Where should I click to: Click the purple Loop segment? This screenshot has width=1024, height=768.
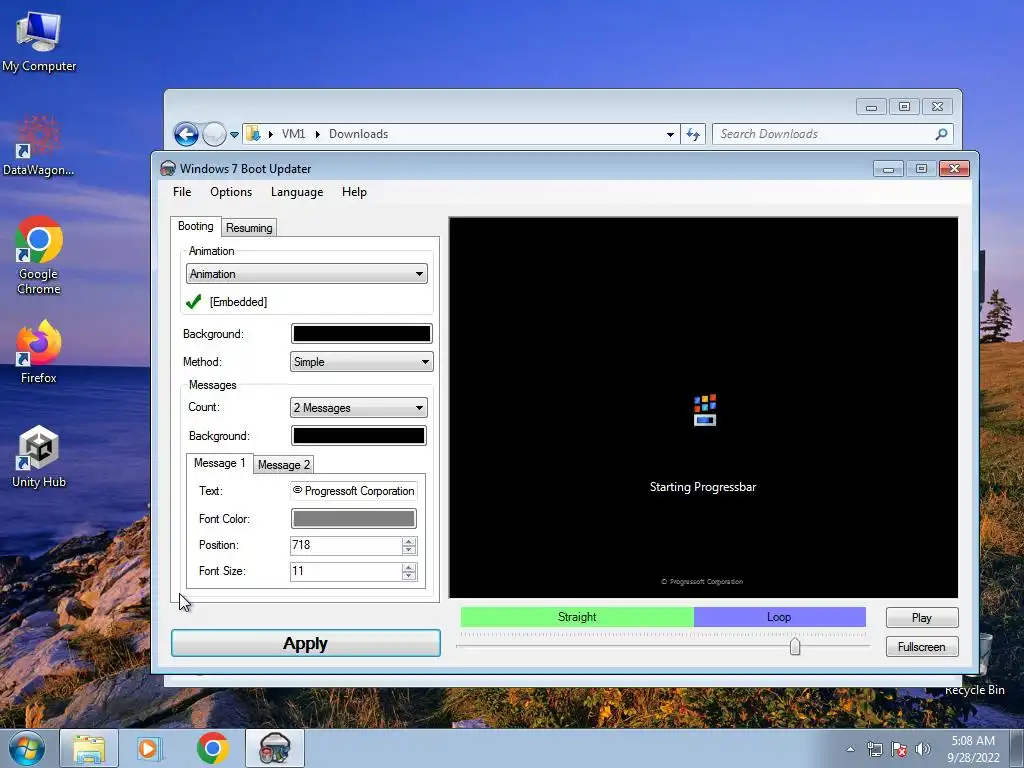pyautogui.click(x=779, y=617)
